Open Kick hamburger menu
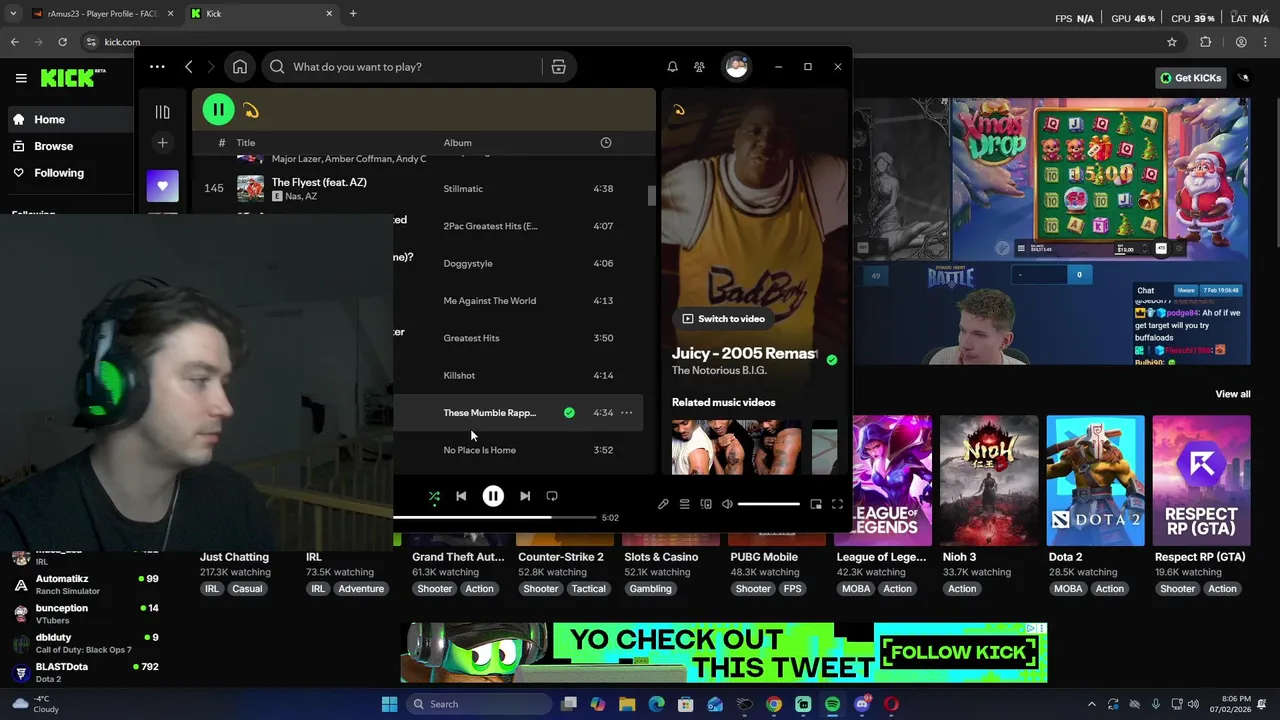1280x720 pixels. pos(21,78)
